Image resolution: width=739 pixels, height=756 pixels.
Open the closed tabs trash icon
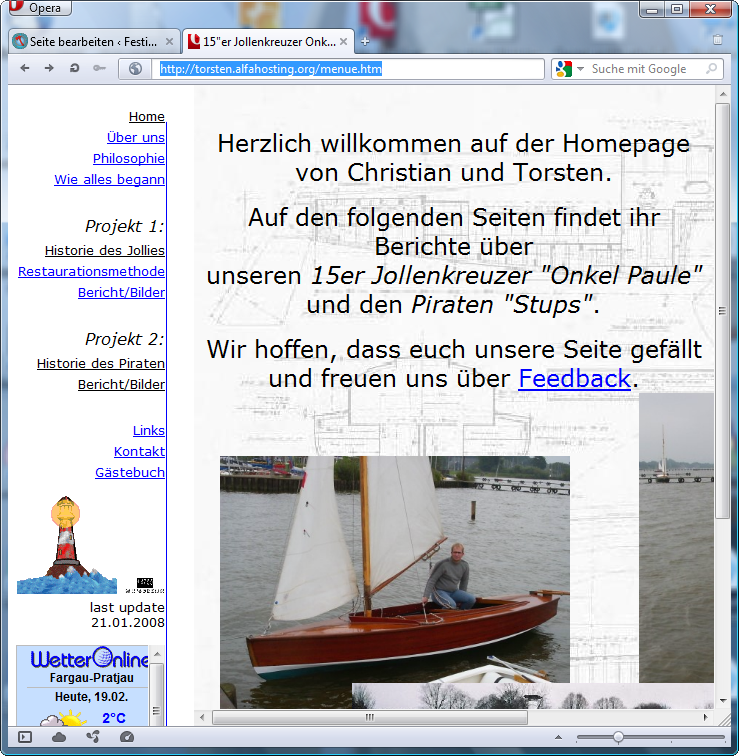click(717, 41)
